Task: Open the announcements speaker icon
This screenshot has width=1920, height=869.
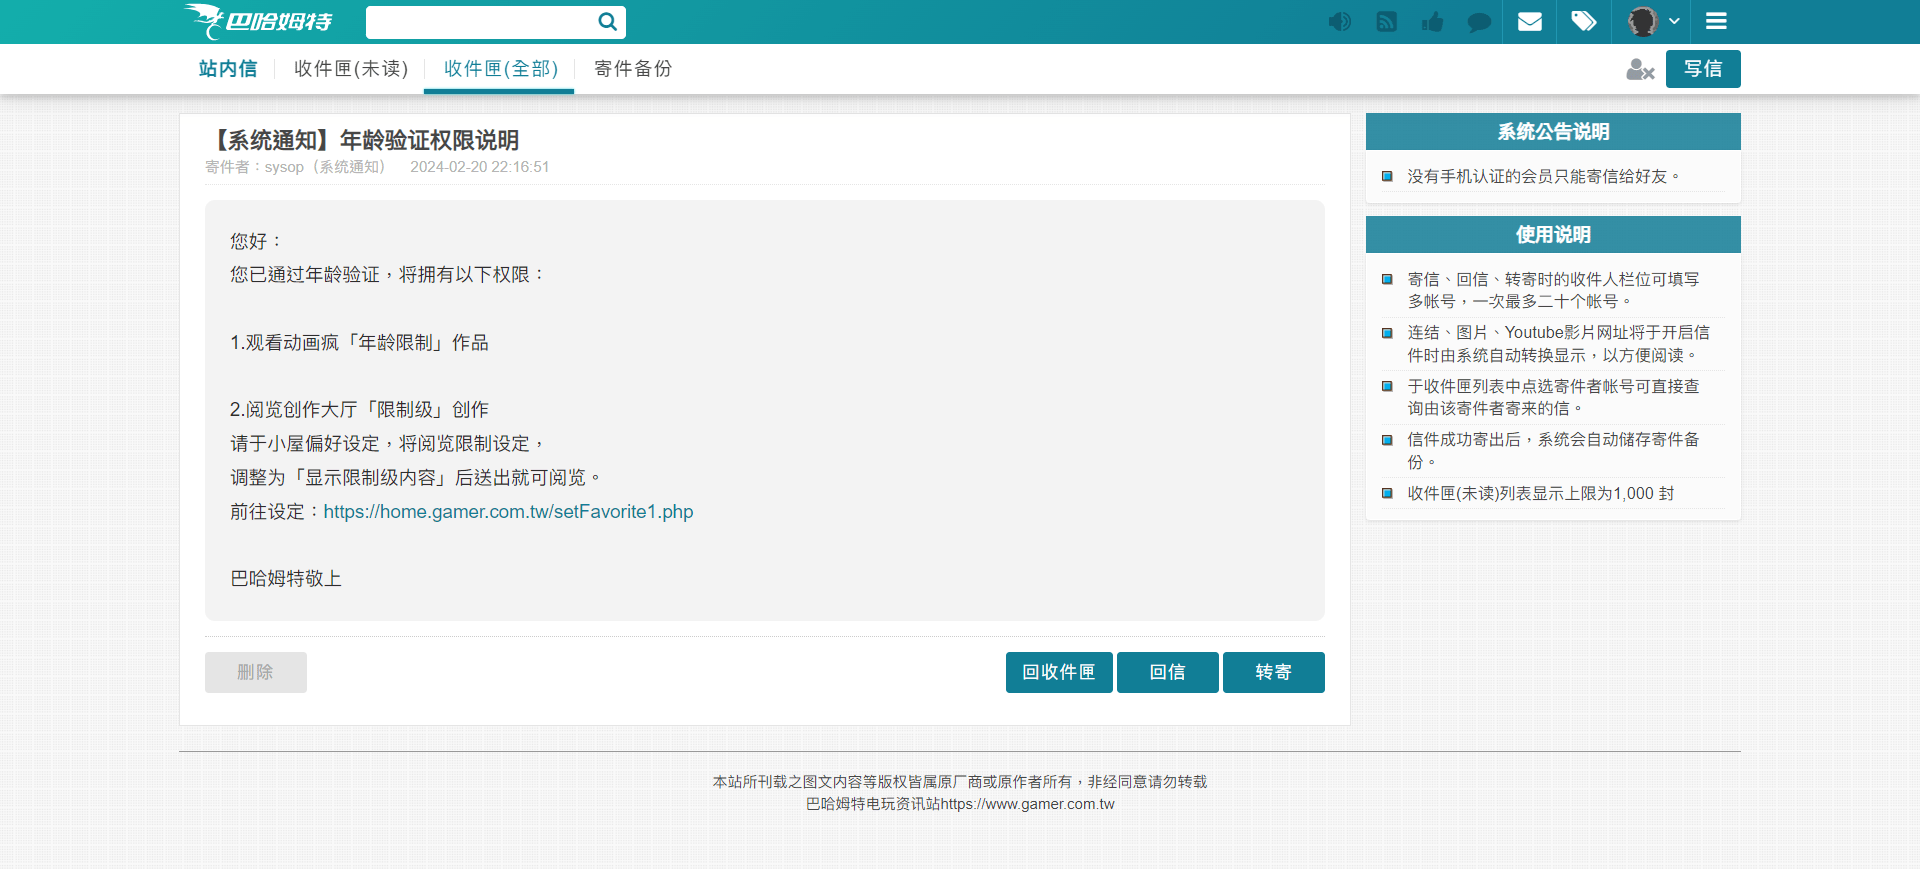Action: [1339, 22]
